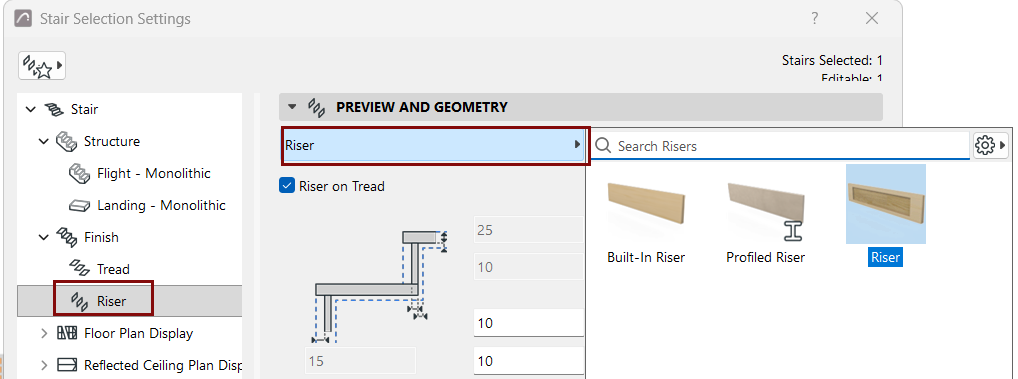The height and width of the screenshot is (379, 1018).
Task: Click the Landing - Monolithic slab icon
Action: [x=79, y=206]
